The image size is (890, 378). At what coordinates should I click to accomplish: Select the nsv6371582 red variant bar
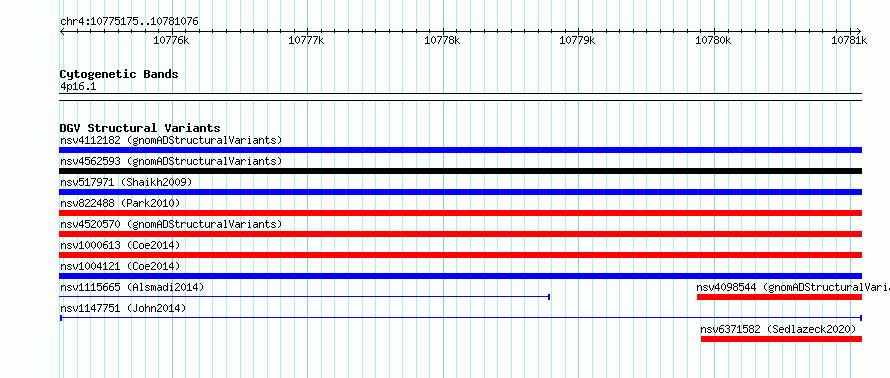click(x=782, y=339)
